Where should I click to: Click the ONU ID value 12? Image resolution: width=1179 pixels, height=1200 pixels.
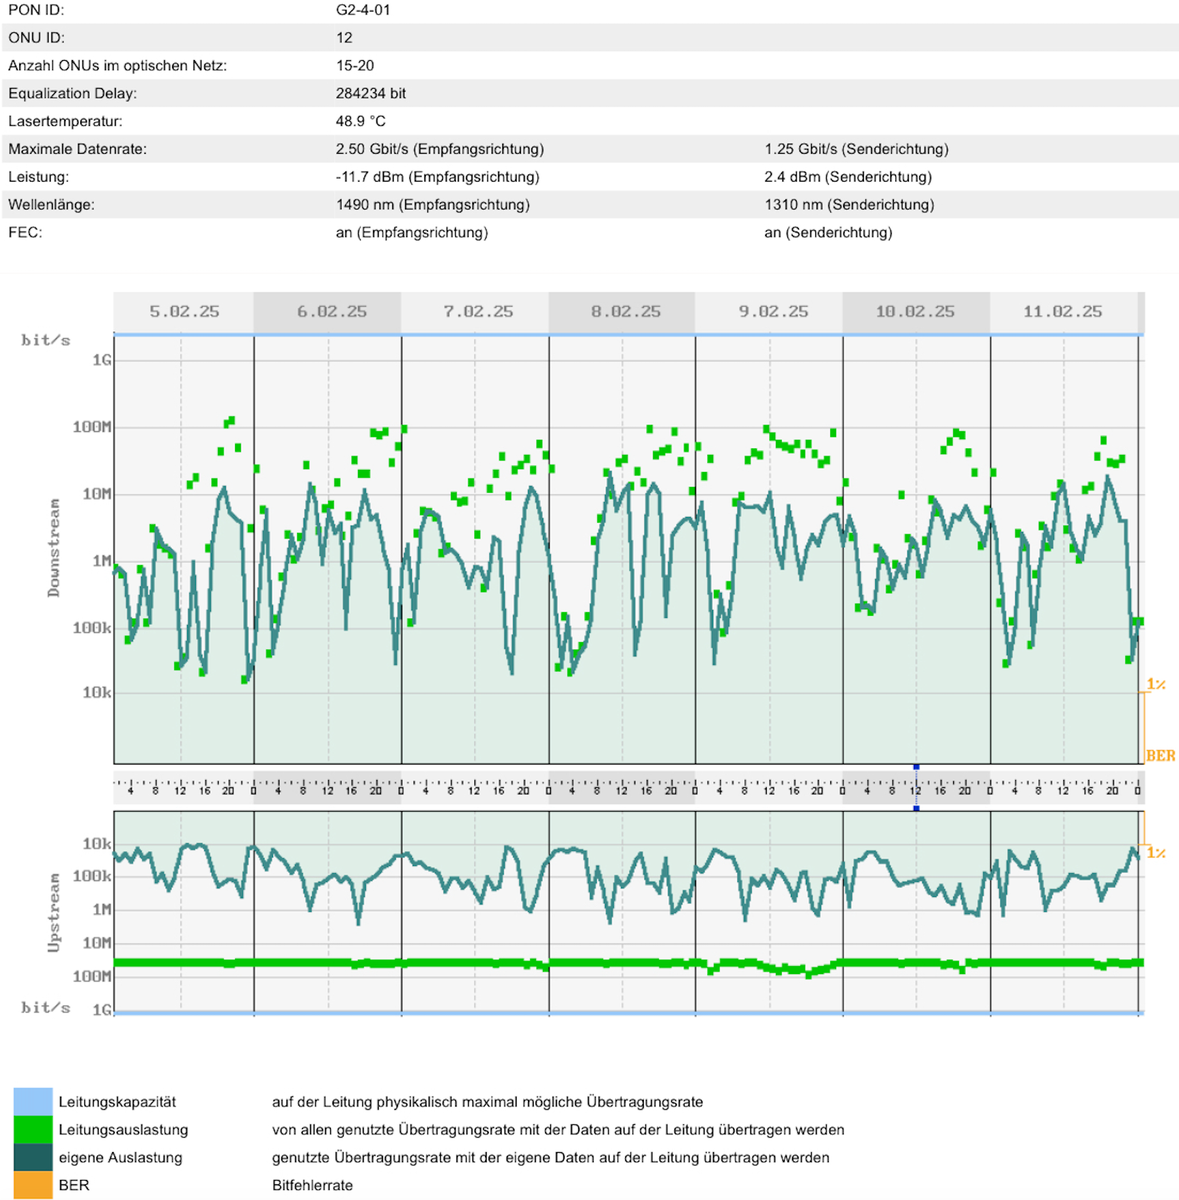[x=344, y=38]
